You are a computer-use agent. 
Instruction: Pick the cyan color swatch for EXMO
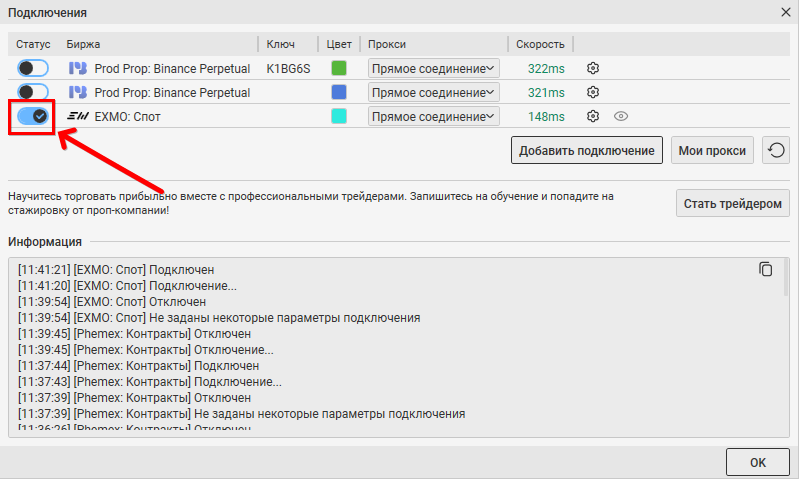pyautogui.click(x=339, y=116)
